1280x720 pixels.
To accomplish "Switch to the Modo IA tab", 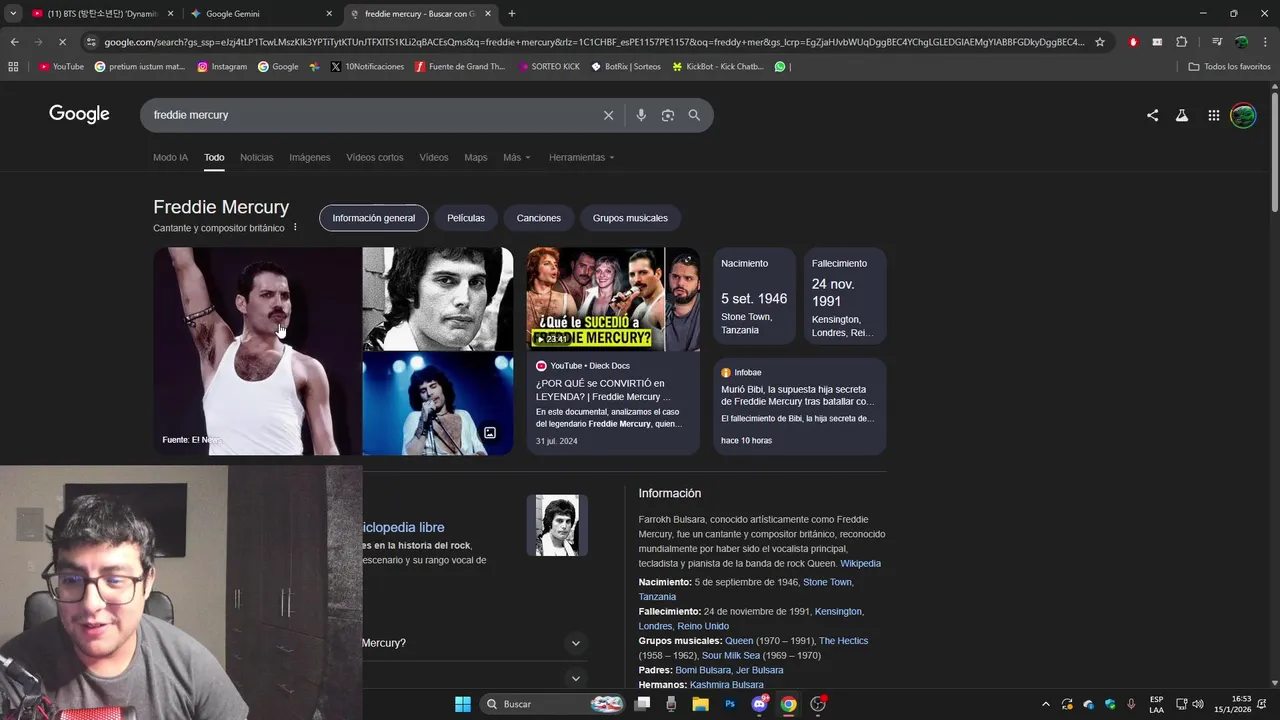I will [170, 157].
